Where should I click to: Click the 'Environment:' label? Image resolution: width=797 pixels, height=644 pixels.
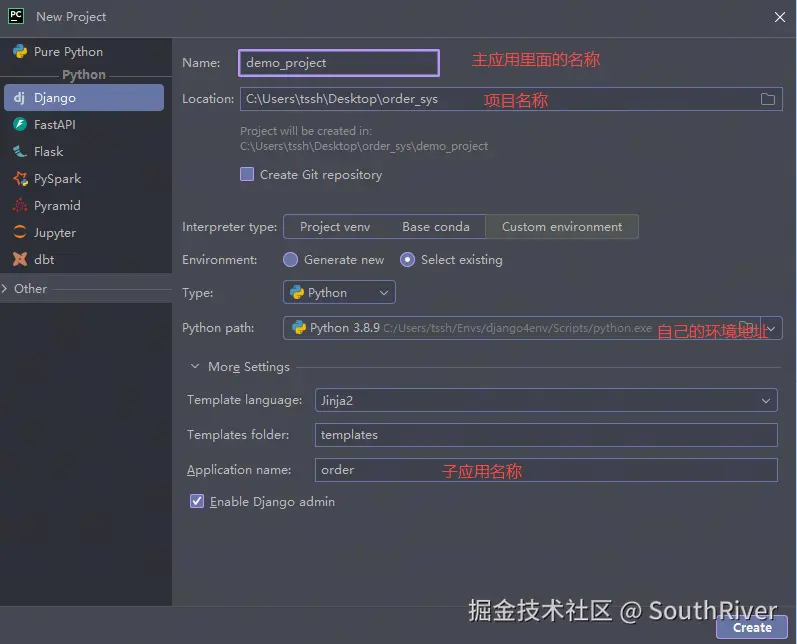pyautogui.click(x=220, y=260)
